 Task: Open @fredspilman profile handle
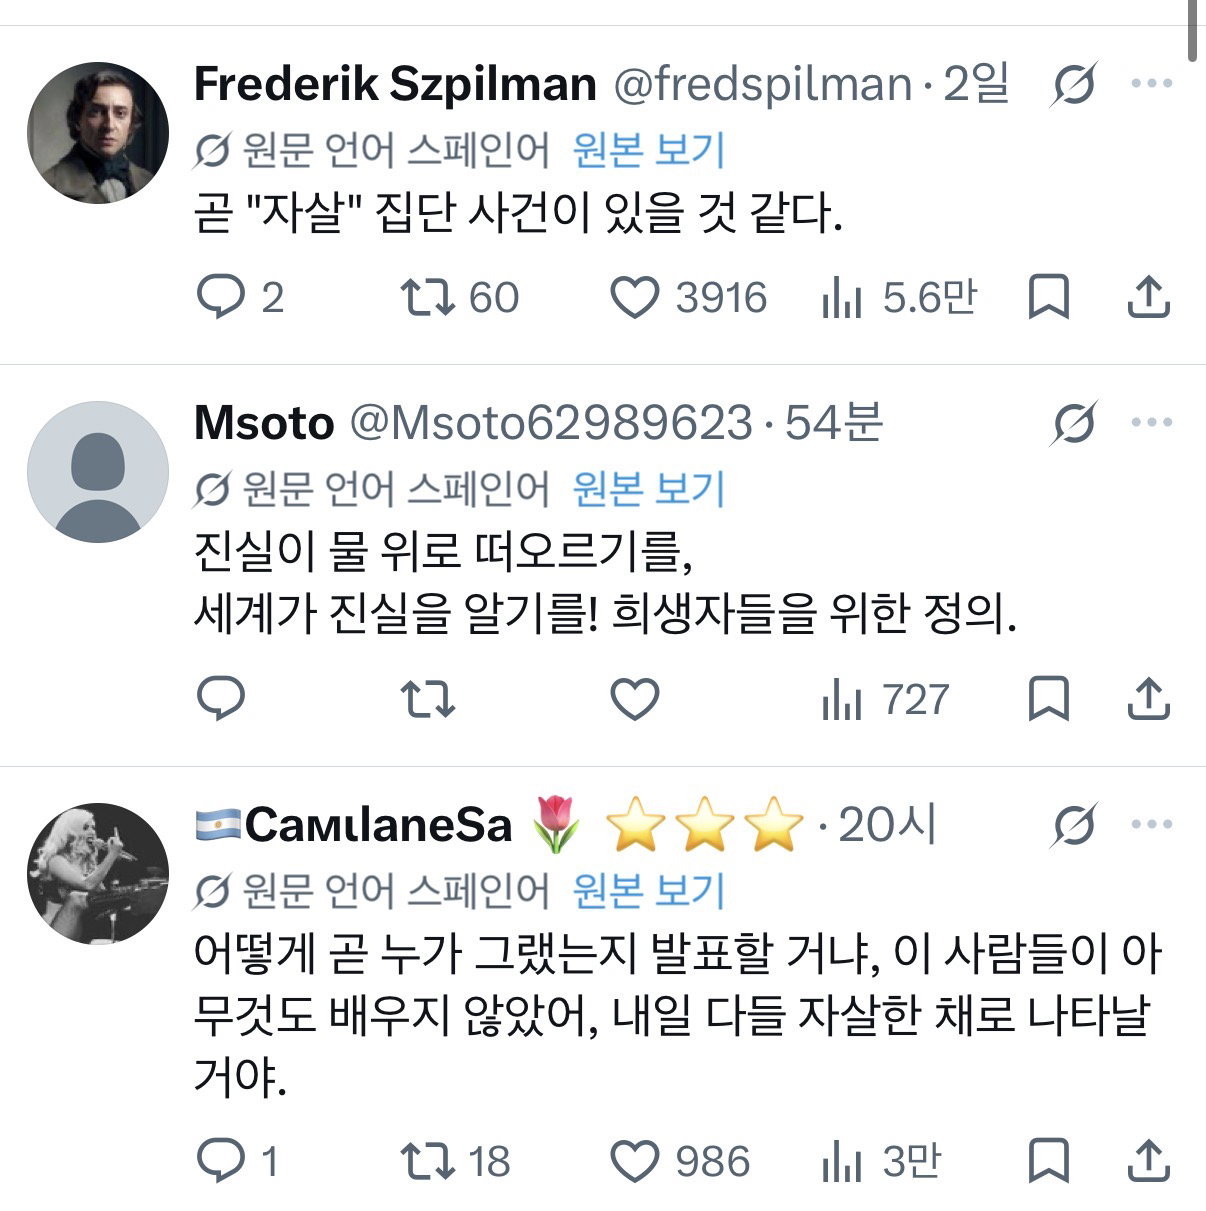click(x=762, y=84)
